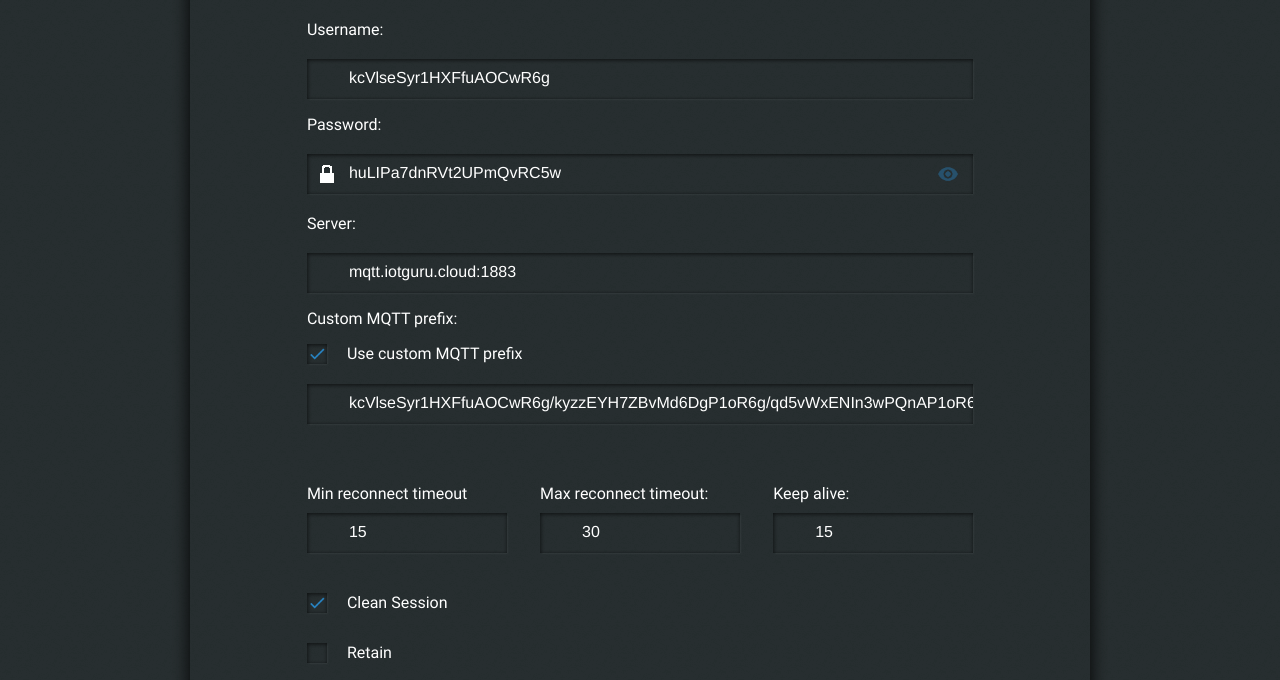Click the Keep alive value field

[873, 532]
